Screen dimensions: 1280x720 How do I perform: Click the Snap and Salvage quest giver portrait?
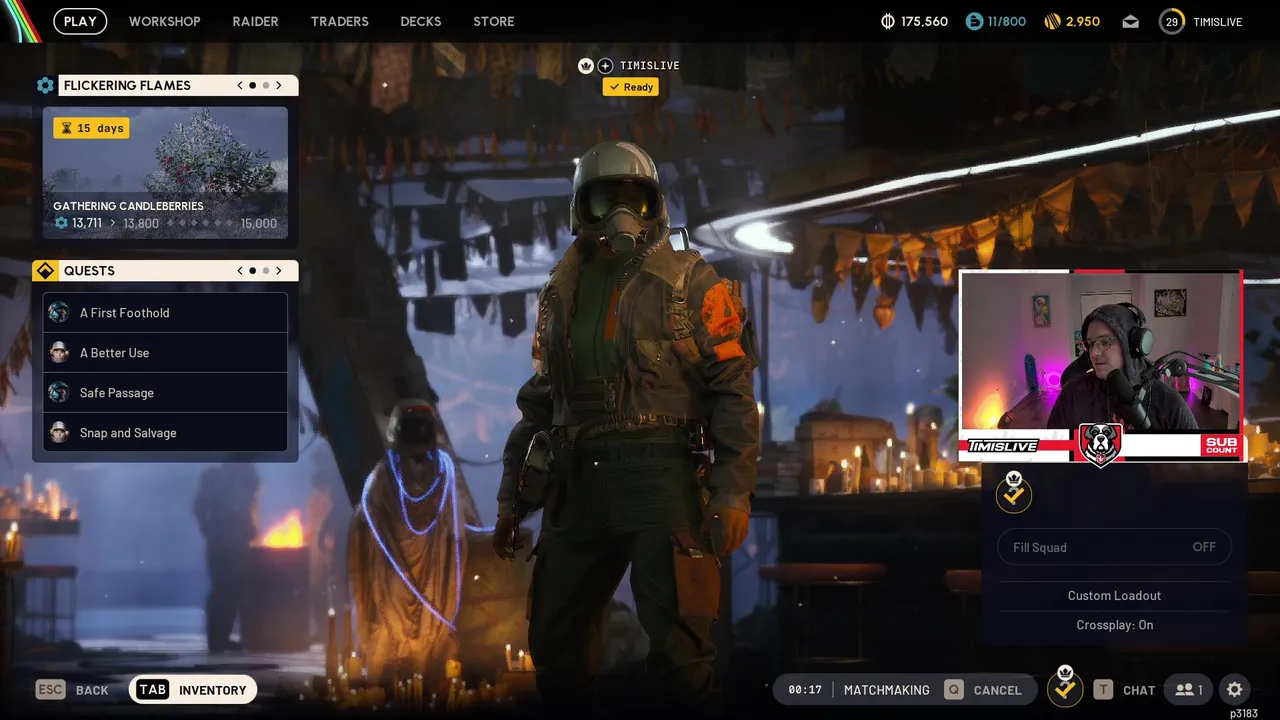[59, 433]
